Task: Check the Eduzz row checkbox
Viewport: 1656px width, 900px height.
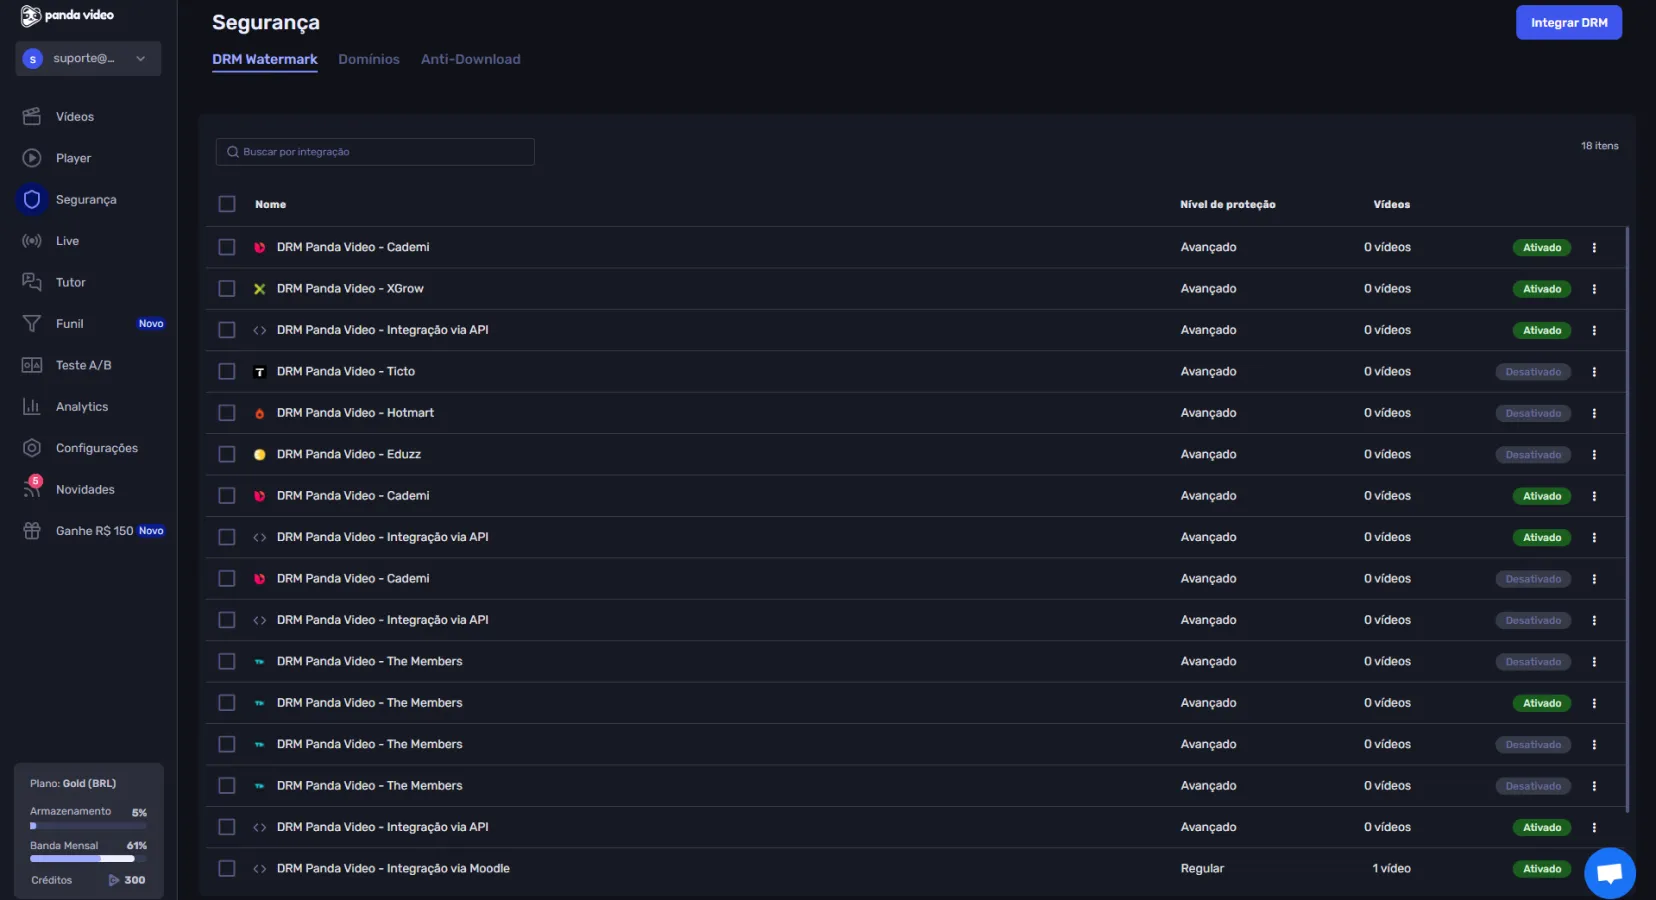Action: pos(227,455)
